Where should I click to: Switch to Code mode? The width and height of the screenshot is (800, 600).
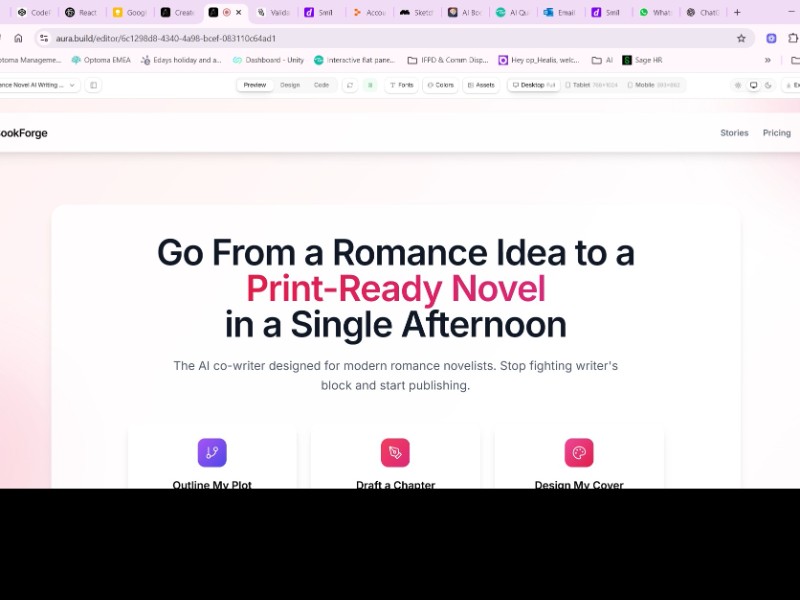point(321,85)
